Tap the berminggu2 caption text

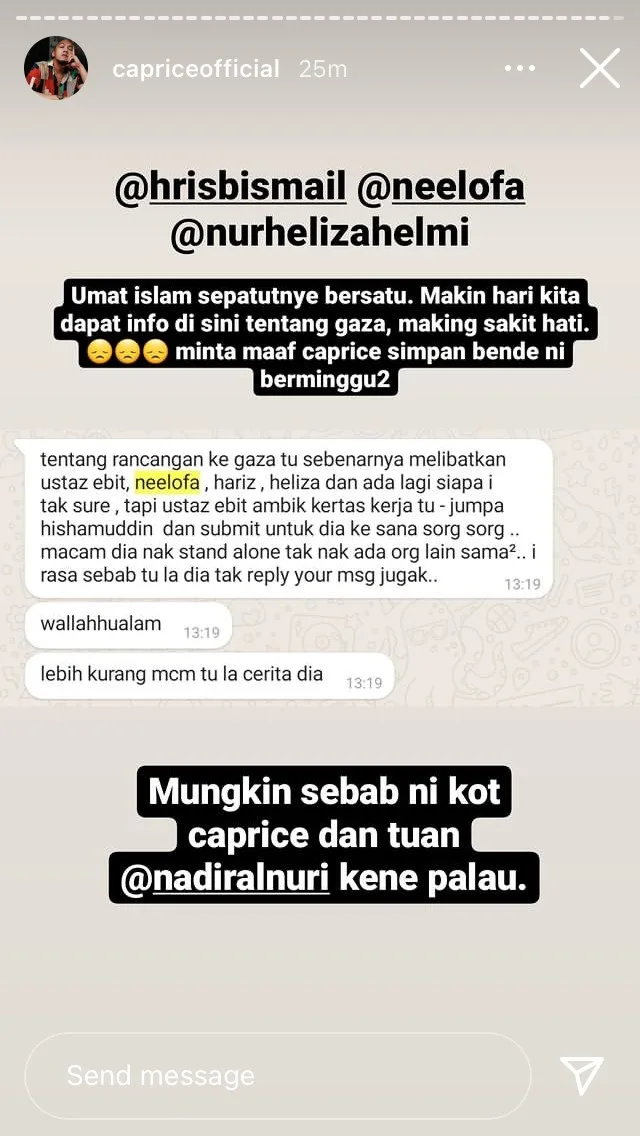(325, 379)
